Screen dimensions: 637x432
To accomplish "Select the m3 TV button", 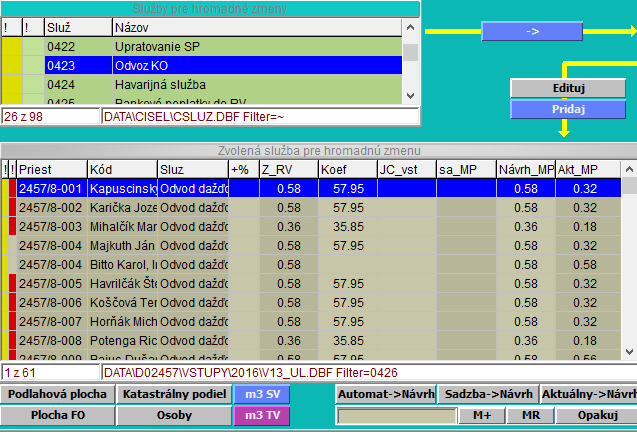I will (262, 415).
